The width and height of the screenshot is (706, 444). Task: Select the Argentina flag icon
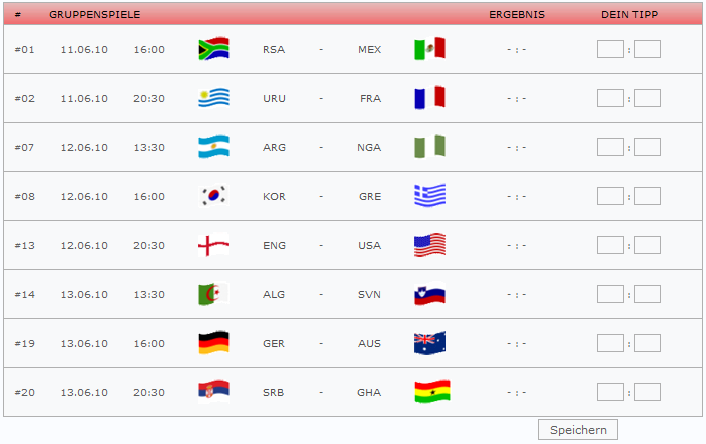214,147
